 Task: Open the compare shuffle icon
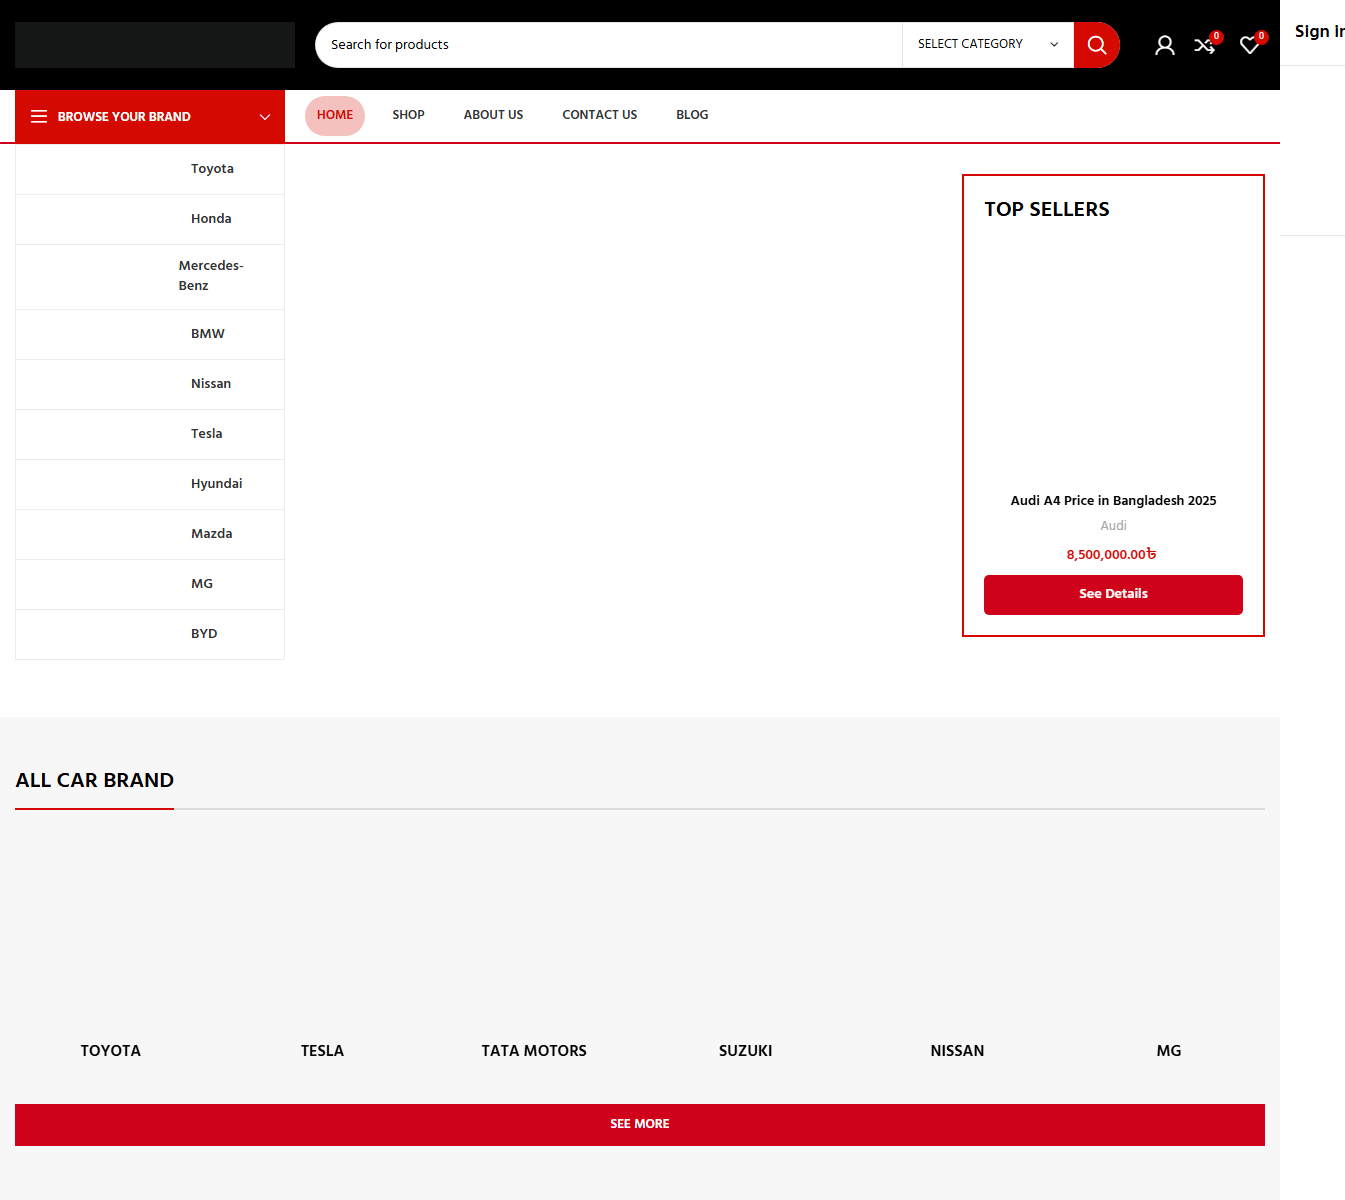click(x=1204, y=46)
